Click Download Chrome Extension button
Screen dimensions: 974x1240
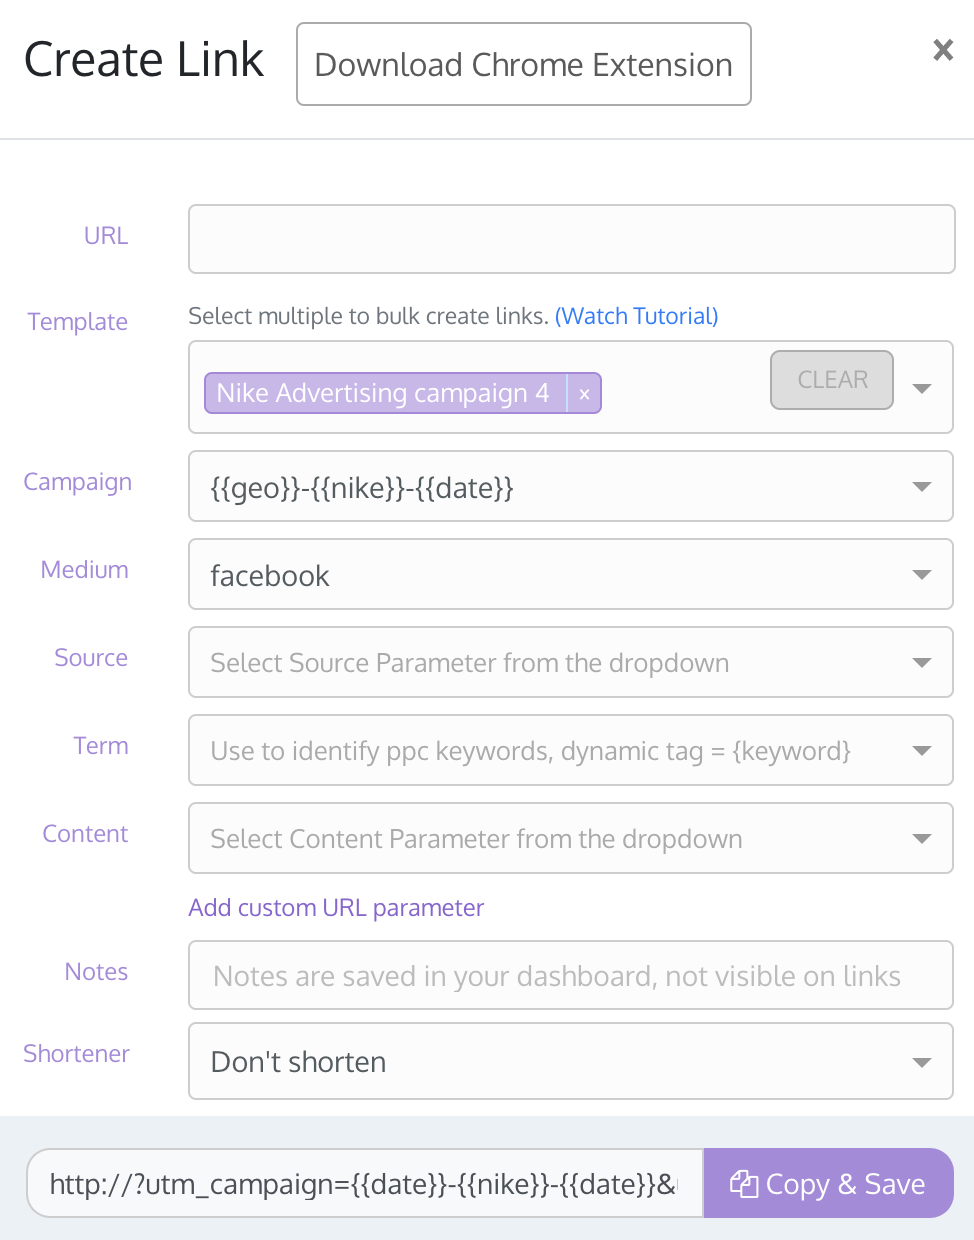pyautogui.click(x=523, y=64)
